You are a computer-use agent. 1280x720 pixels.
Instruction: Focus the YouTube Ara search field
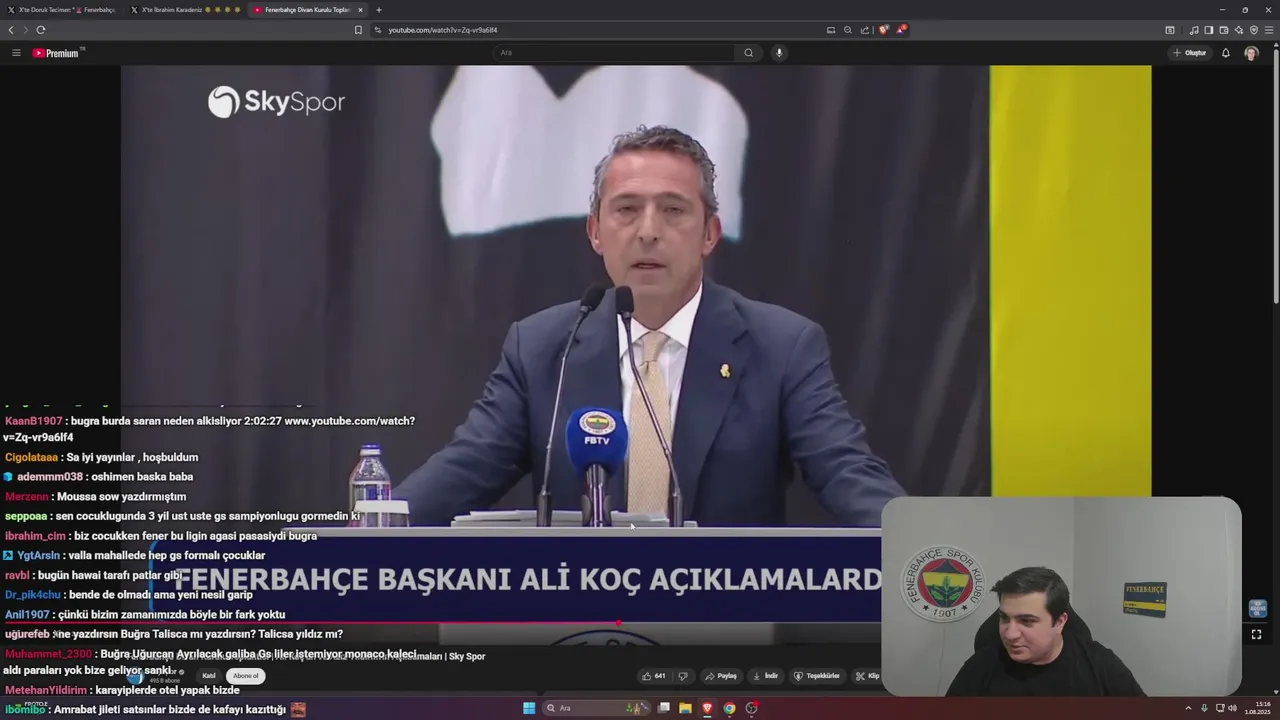point(615,53)
